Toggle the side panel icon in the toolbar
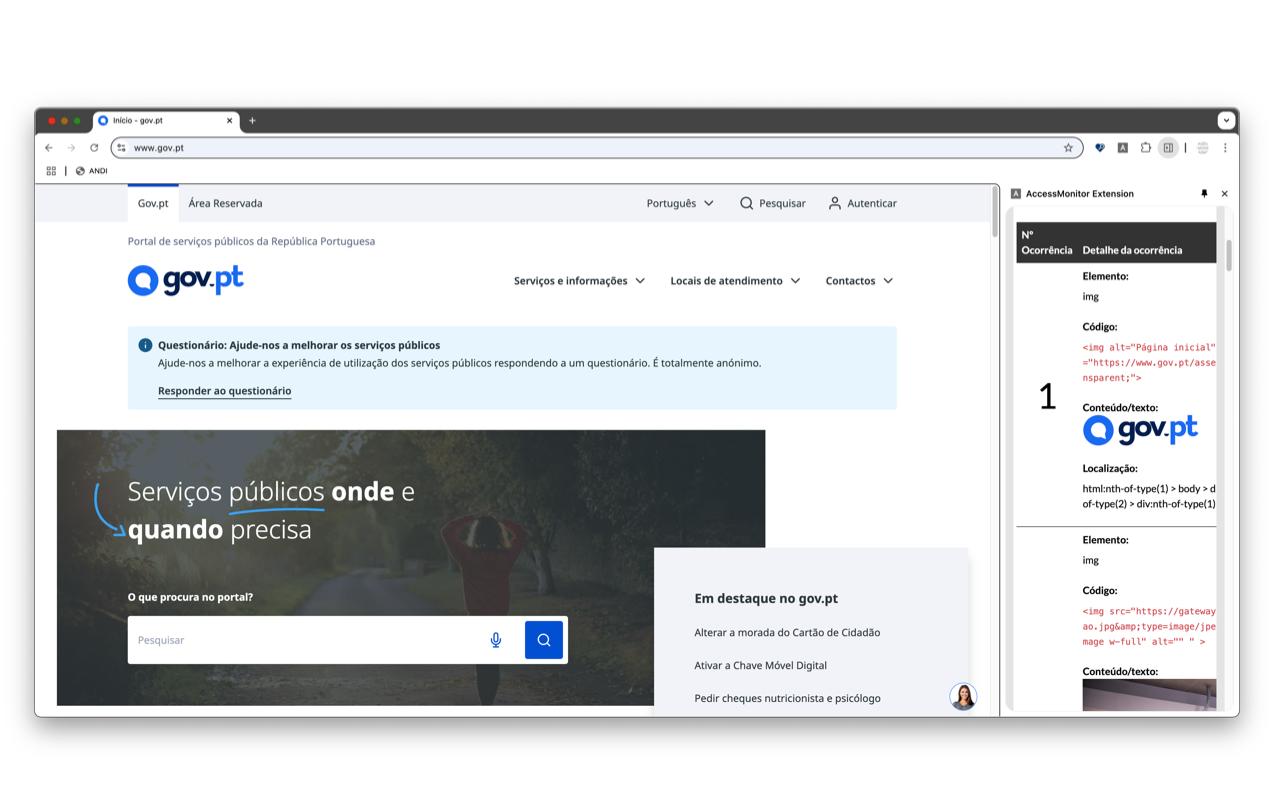Image resolution: width=1280 pixels, height=800 pixels. (x=1168, y=147)
